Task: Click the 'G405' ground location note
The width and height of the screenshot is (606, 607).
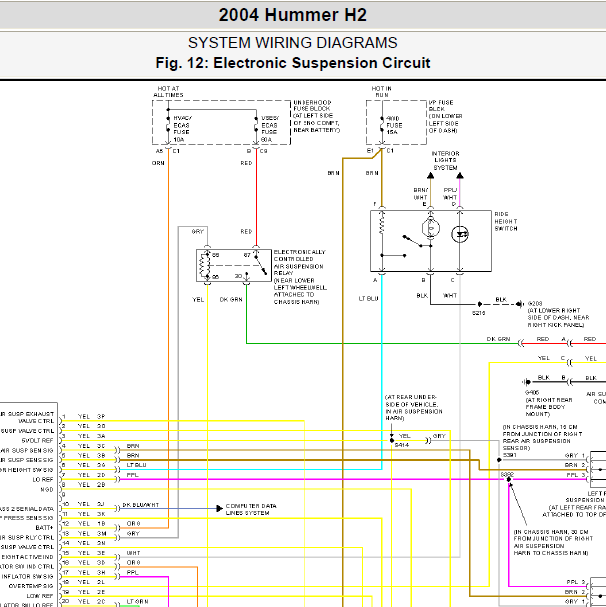Action: click(548, 403)
